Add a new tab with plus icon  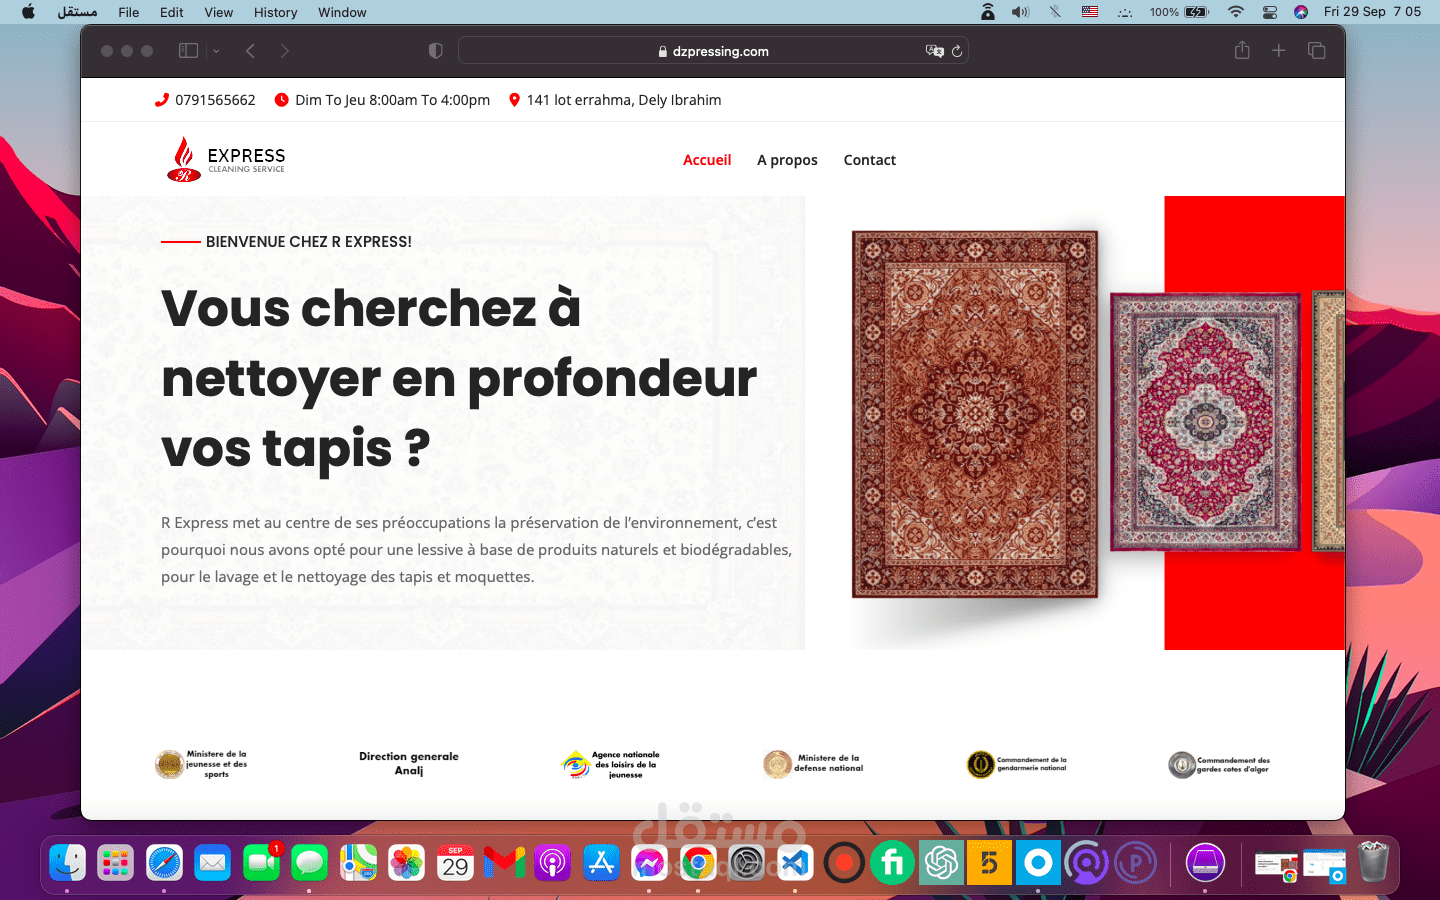1278,50
